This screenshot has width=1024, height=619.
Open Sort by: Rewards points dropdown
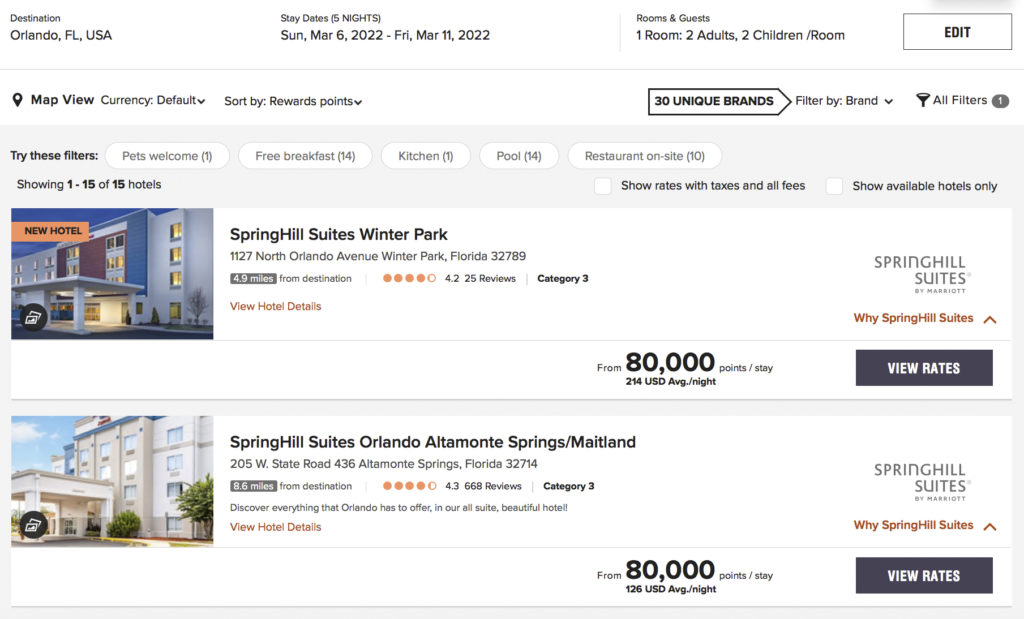click(x=293, y=101)
